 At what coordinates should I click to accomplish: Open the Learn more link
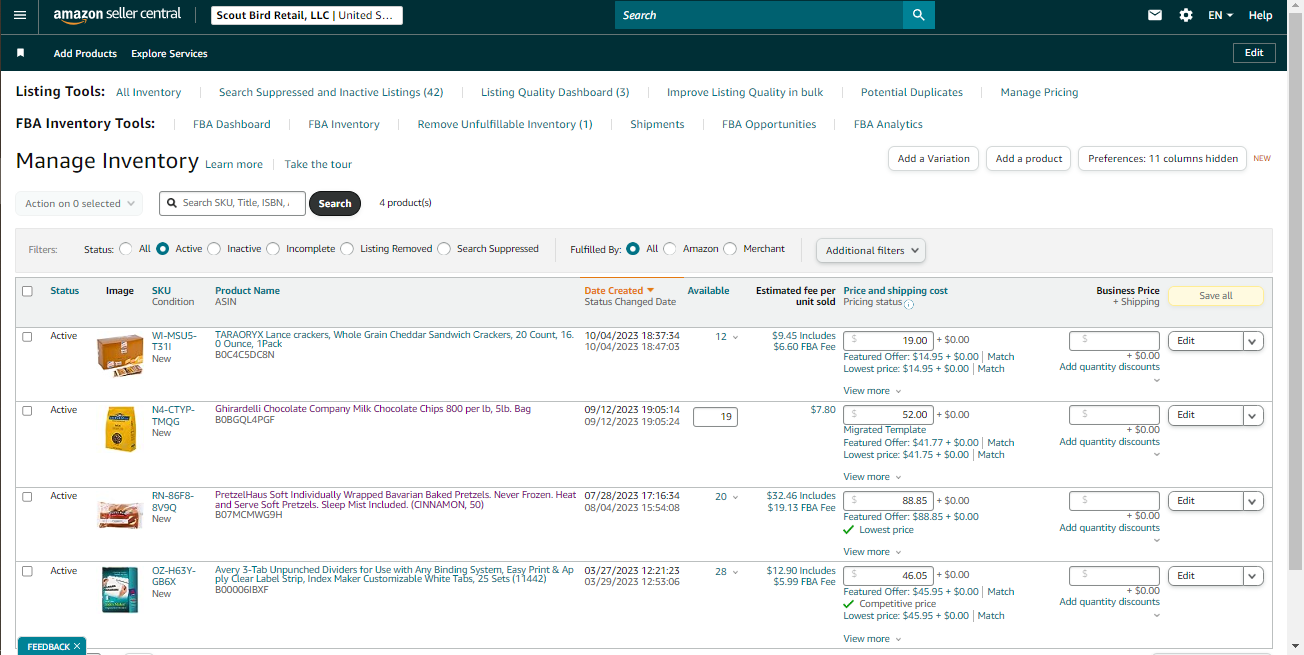pos(234,164)
